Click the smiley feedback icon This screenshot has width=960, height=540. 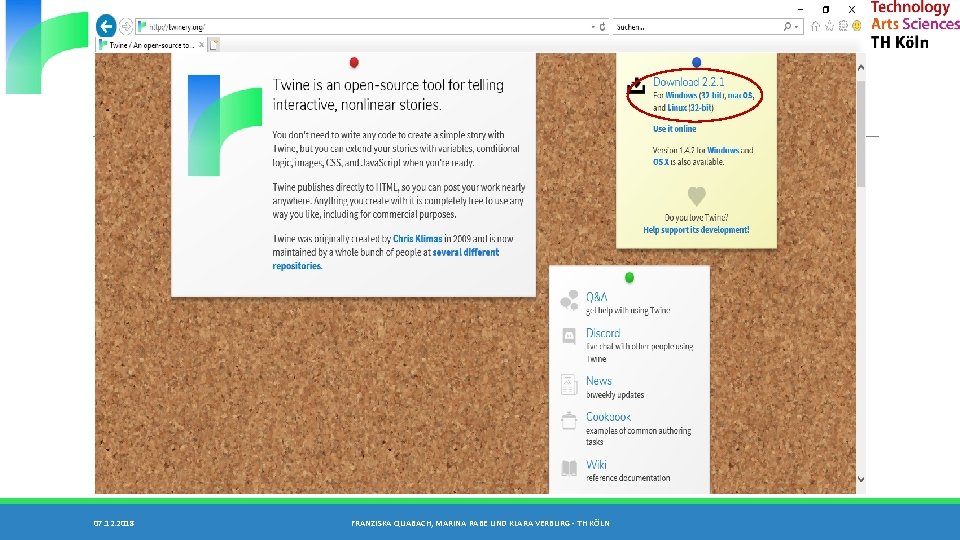(857, 26)
